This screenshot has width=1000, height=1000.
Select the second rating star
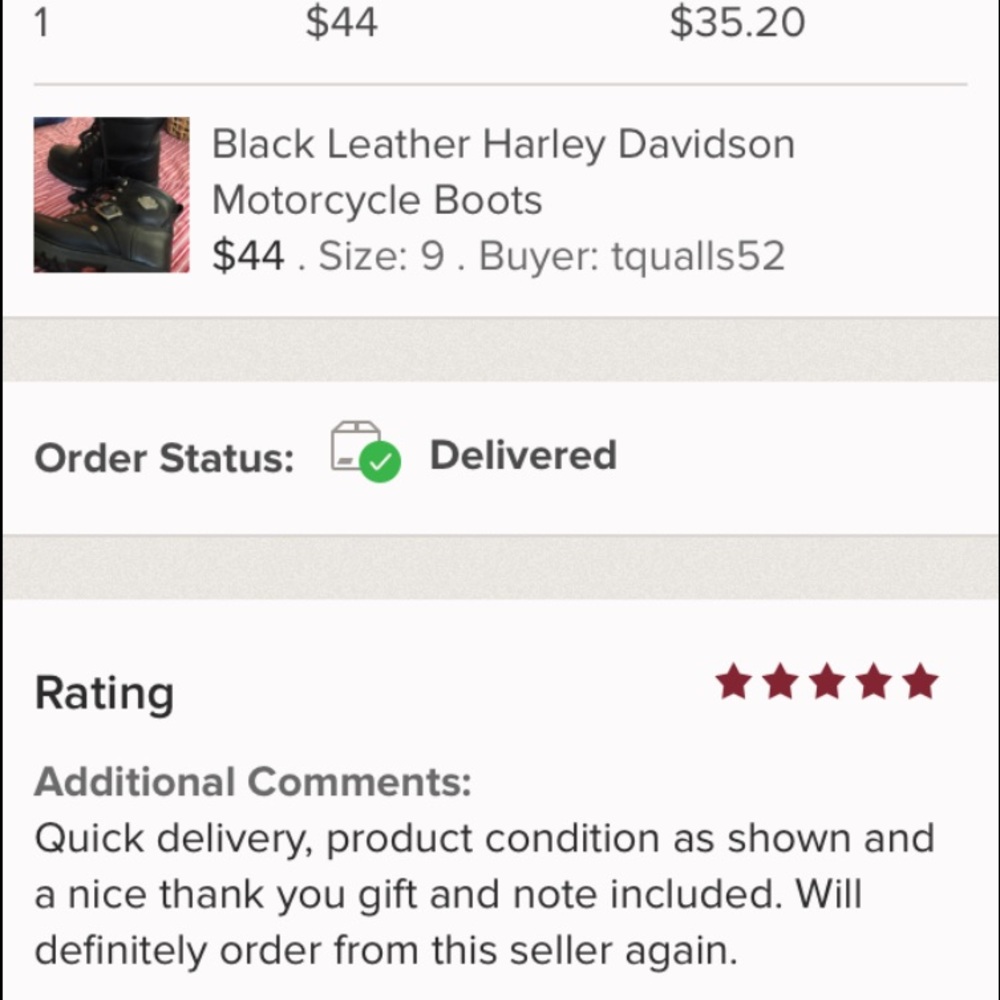(x=780, y=682)
